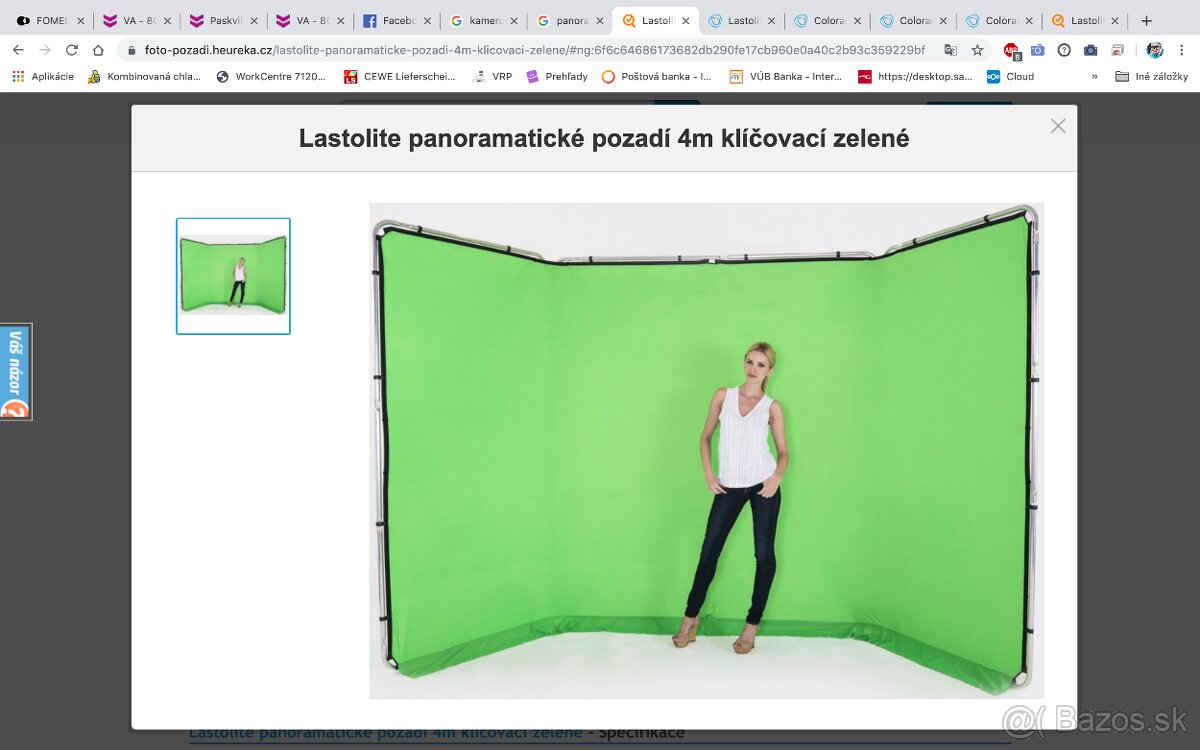
Task: Click the user profile avatar icon
Action: click(1155, 50)
